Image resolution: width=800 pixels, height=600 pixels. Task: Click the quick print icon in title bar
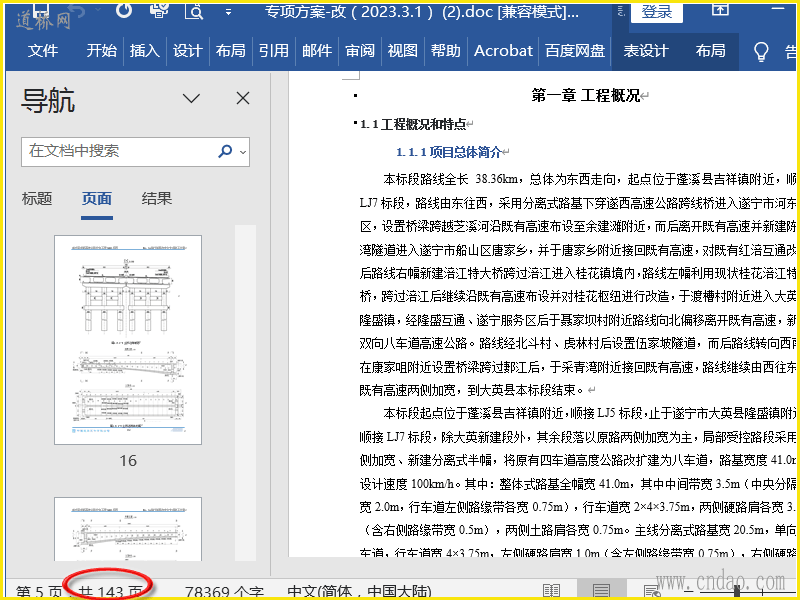160,10
